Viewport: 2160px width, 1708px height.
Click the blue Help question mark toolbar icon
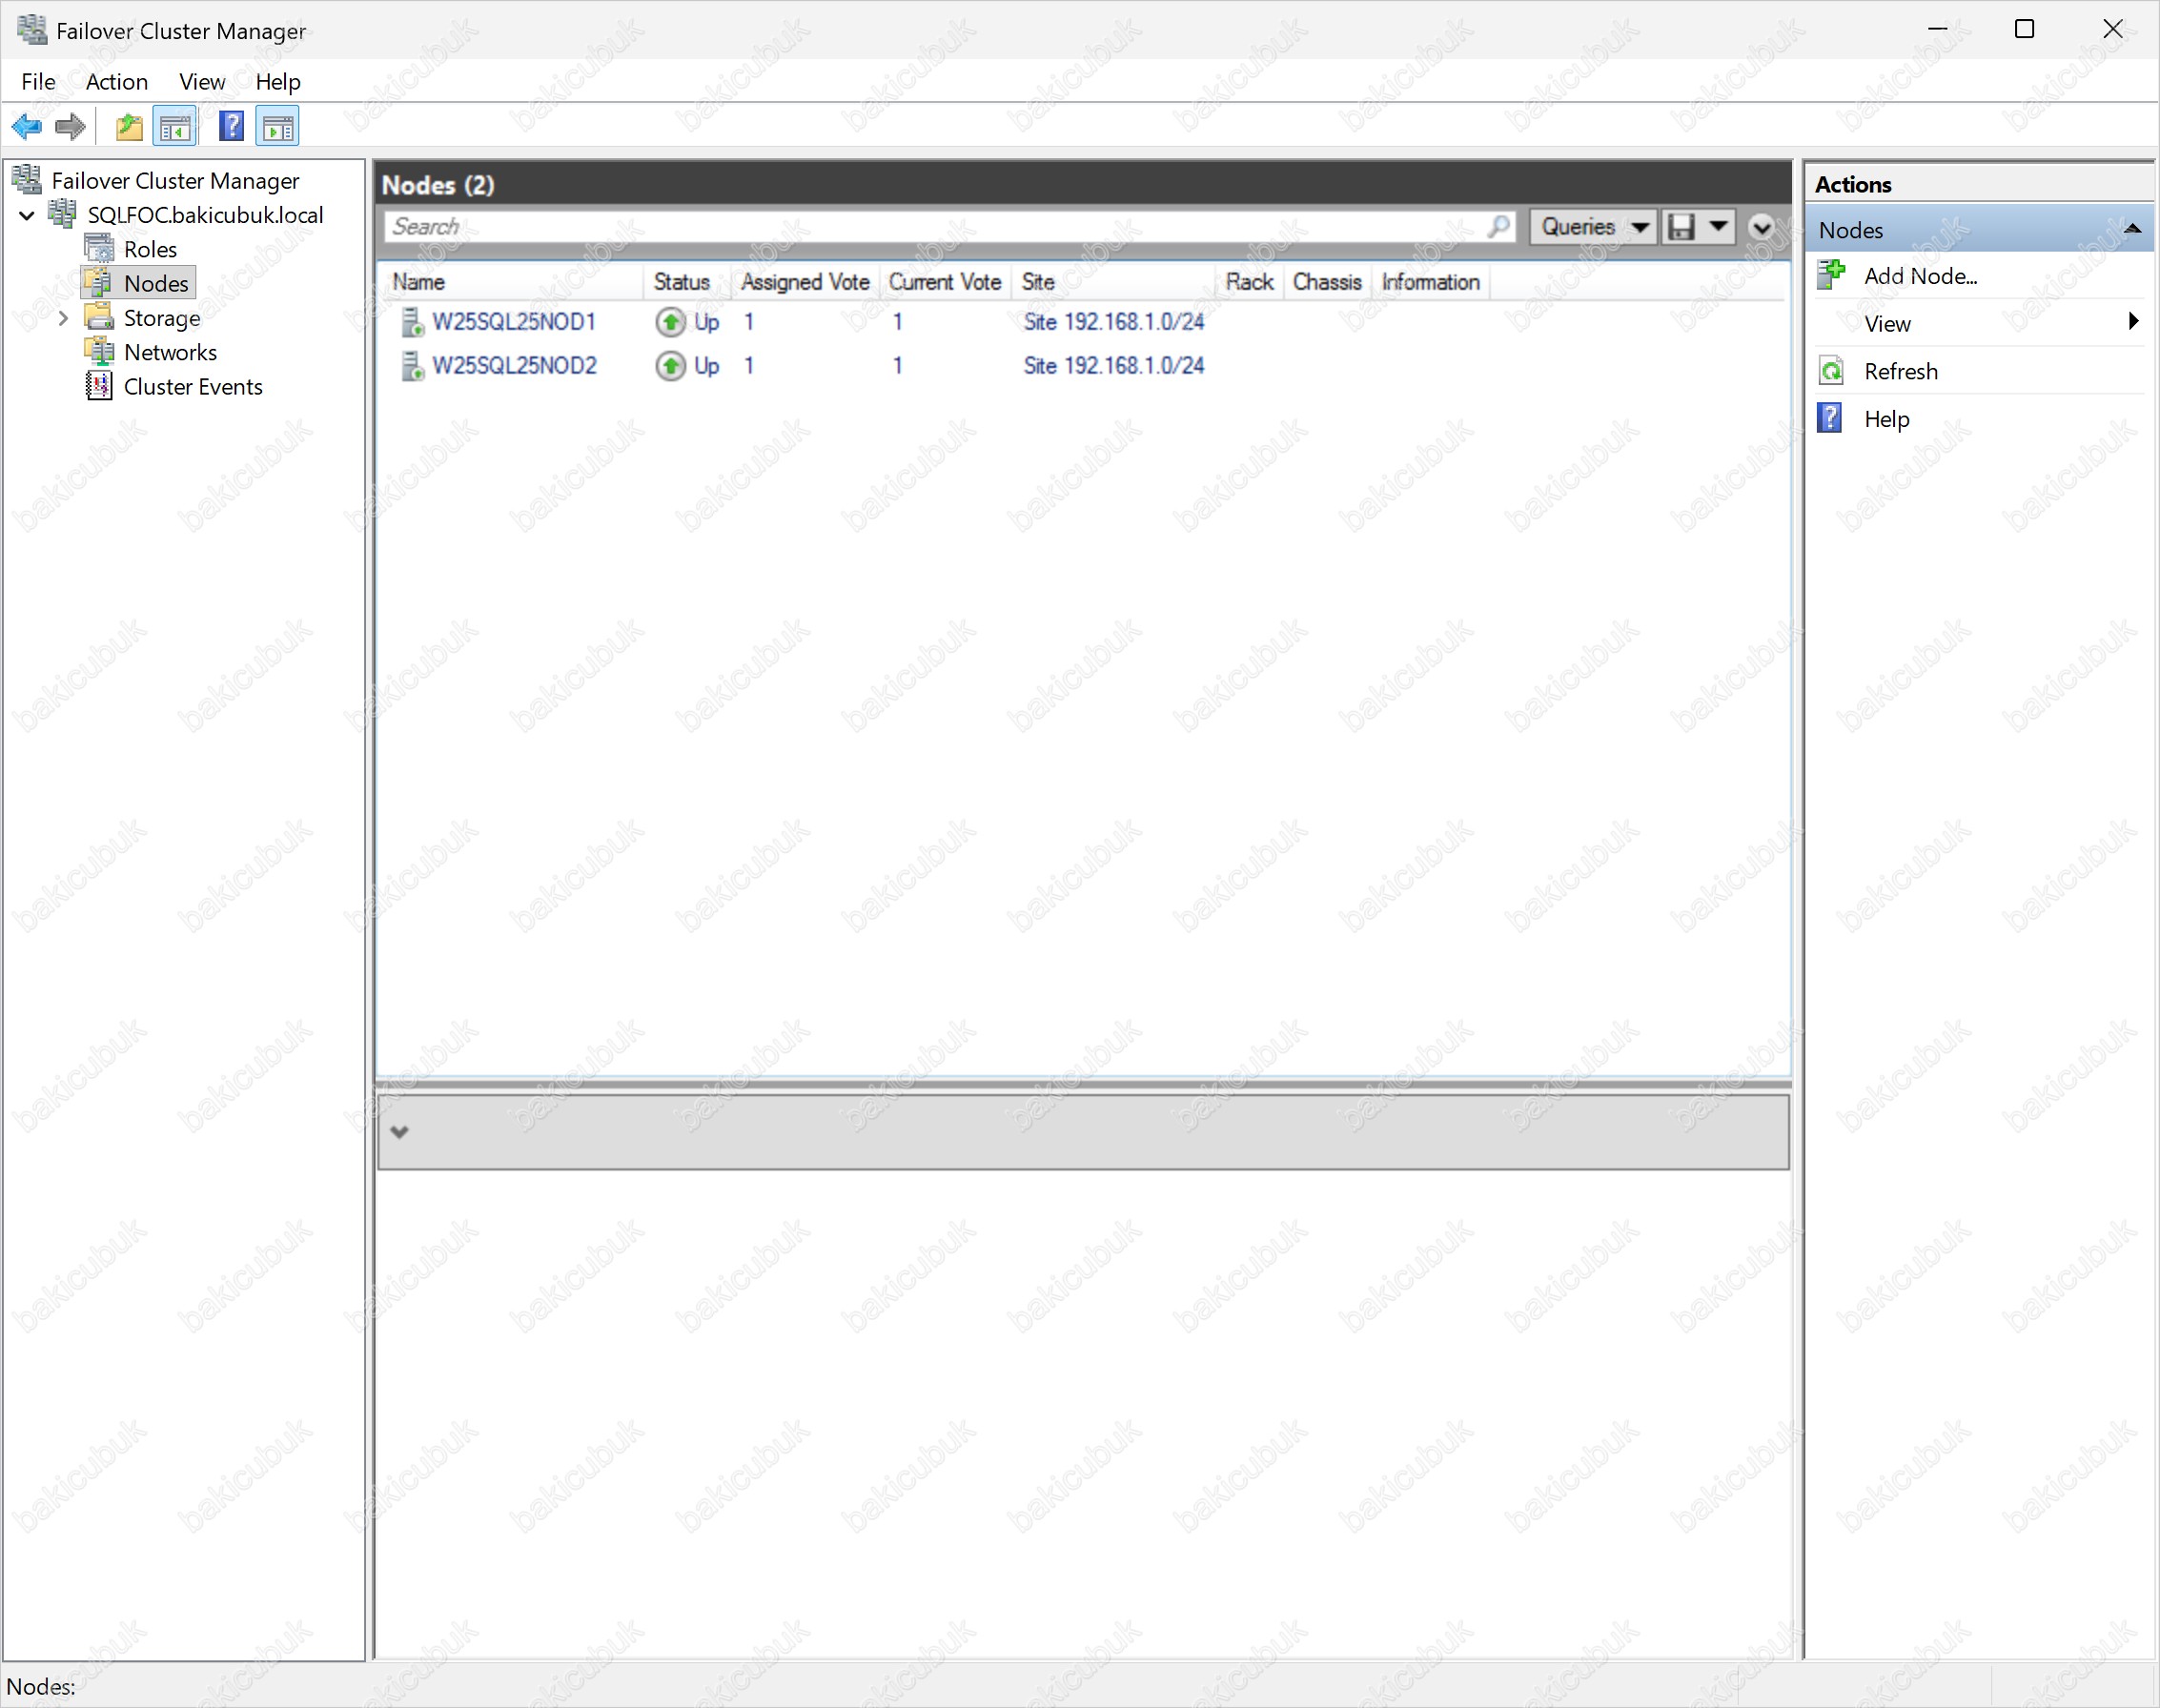(231, 127)
